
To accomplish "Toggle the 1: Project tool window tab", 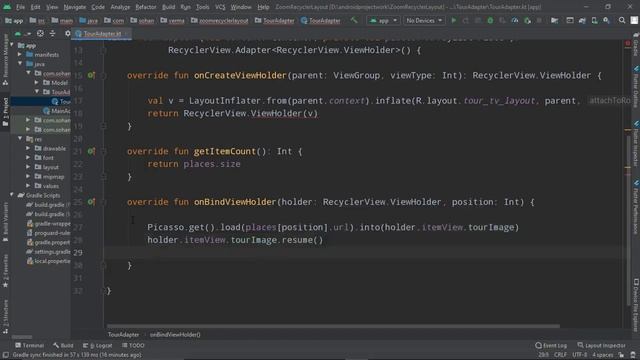I will [5, 112].
